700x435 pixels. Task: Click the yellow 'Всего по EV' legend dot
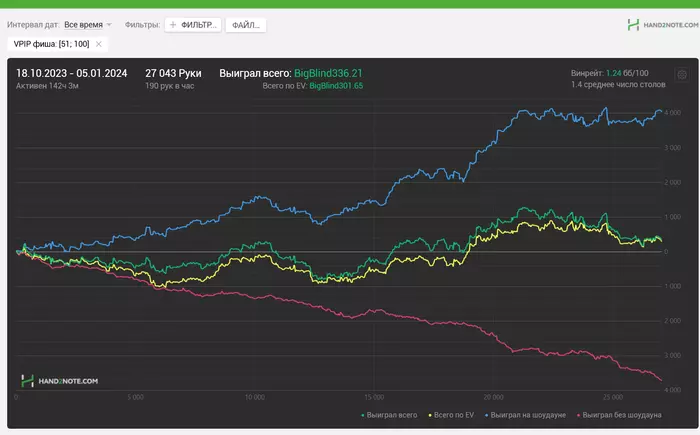pos(430,415)
